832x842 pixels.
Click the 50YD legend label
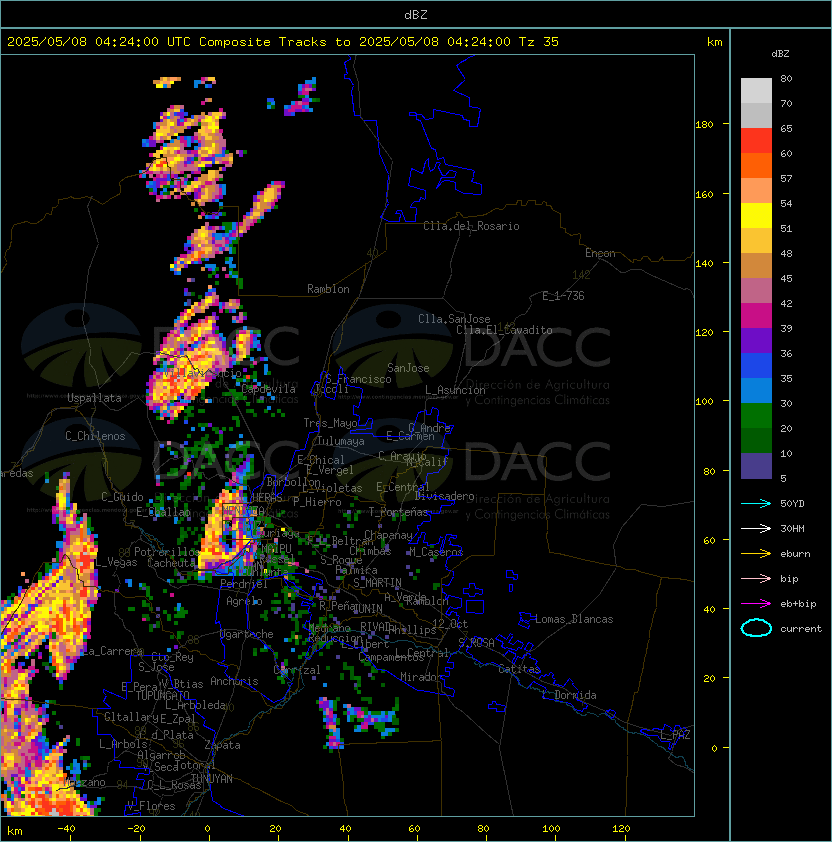[x=792, y=504]
